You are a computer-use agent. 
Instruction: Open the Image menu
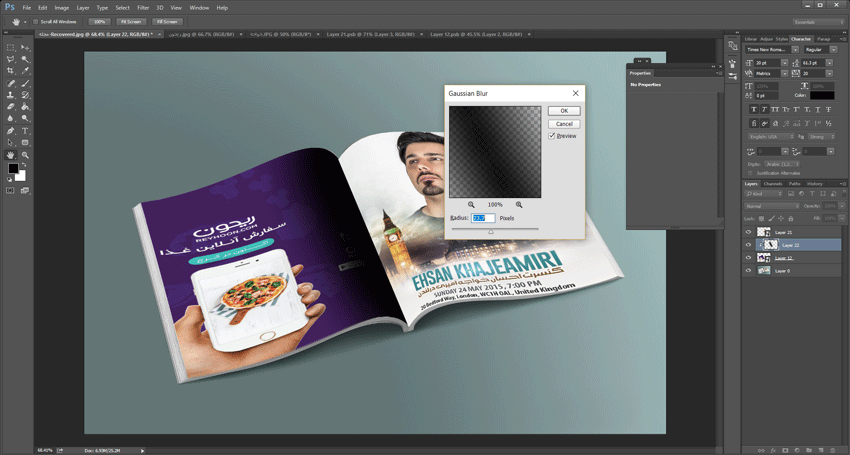[62, 8]
